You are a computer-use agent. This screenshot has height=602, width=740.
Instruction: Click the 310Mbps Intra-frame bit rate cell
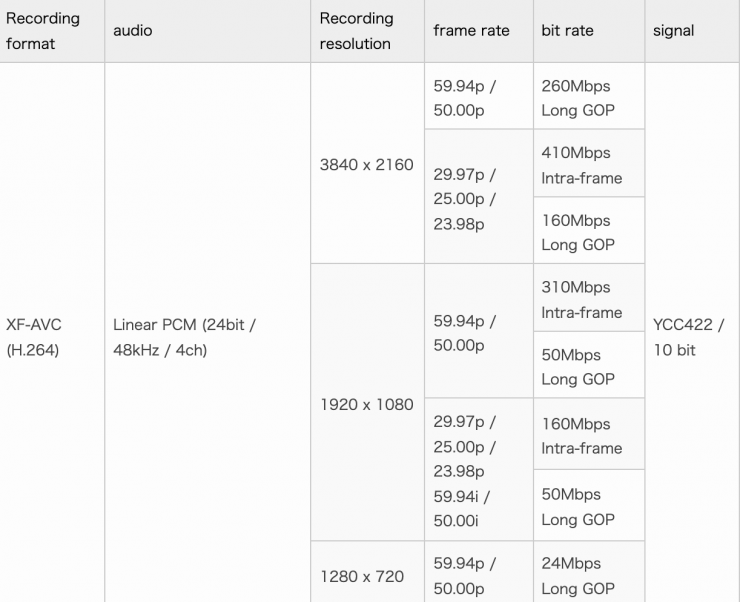pyautogui.click(x=581, y=299)
